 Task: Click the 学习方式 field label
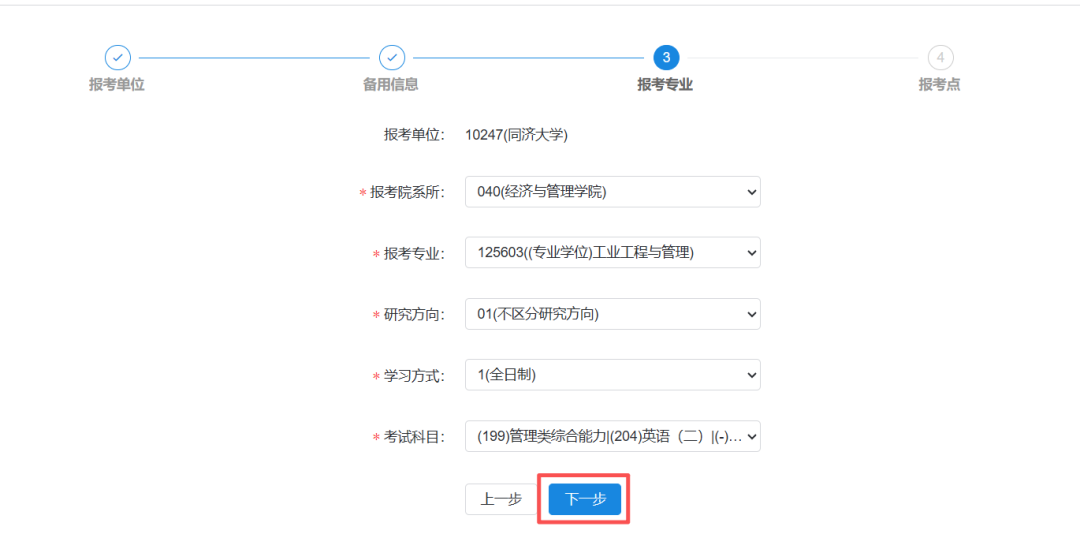point(414,376)
